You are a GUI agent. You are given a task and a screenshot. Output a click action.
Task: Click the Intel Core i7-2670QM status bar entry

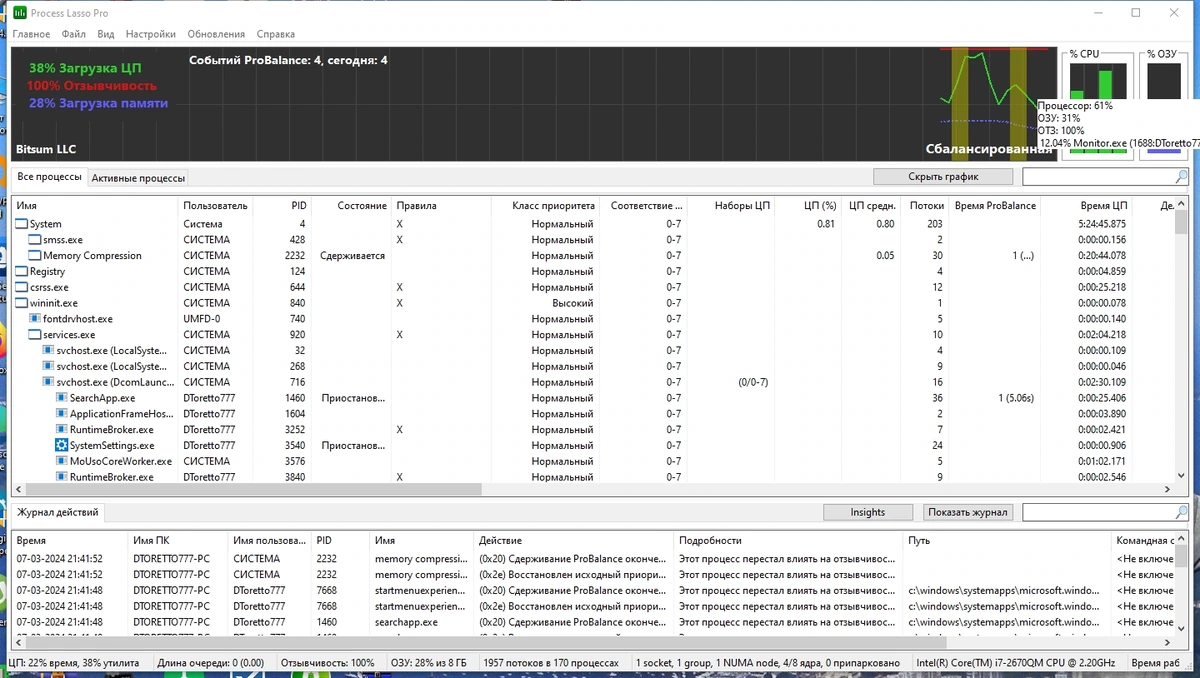(x=1016, y=662)
